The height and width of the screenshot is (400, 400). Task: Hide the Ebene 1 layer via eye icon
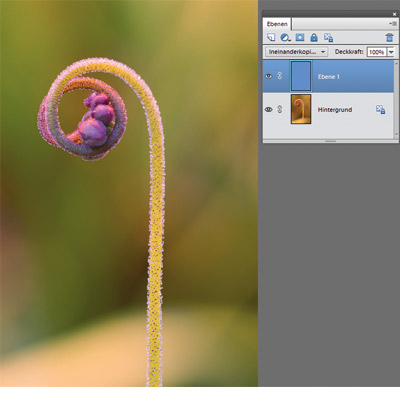(268, 76)
